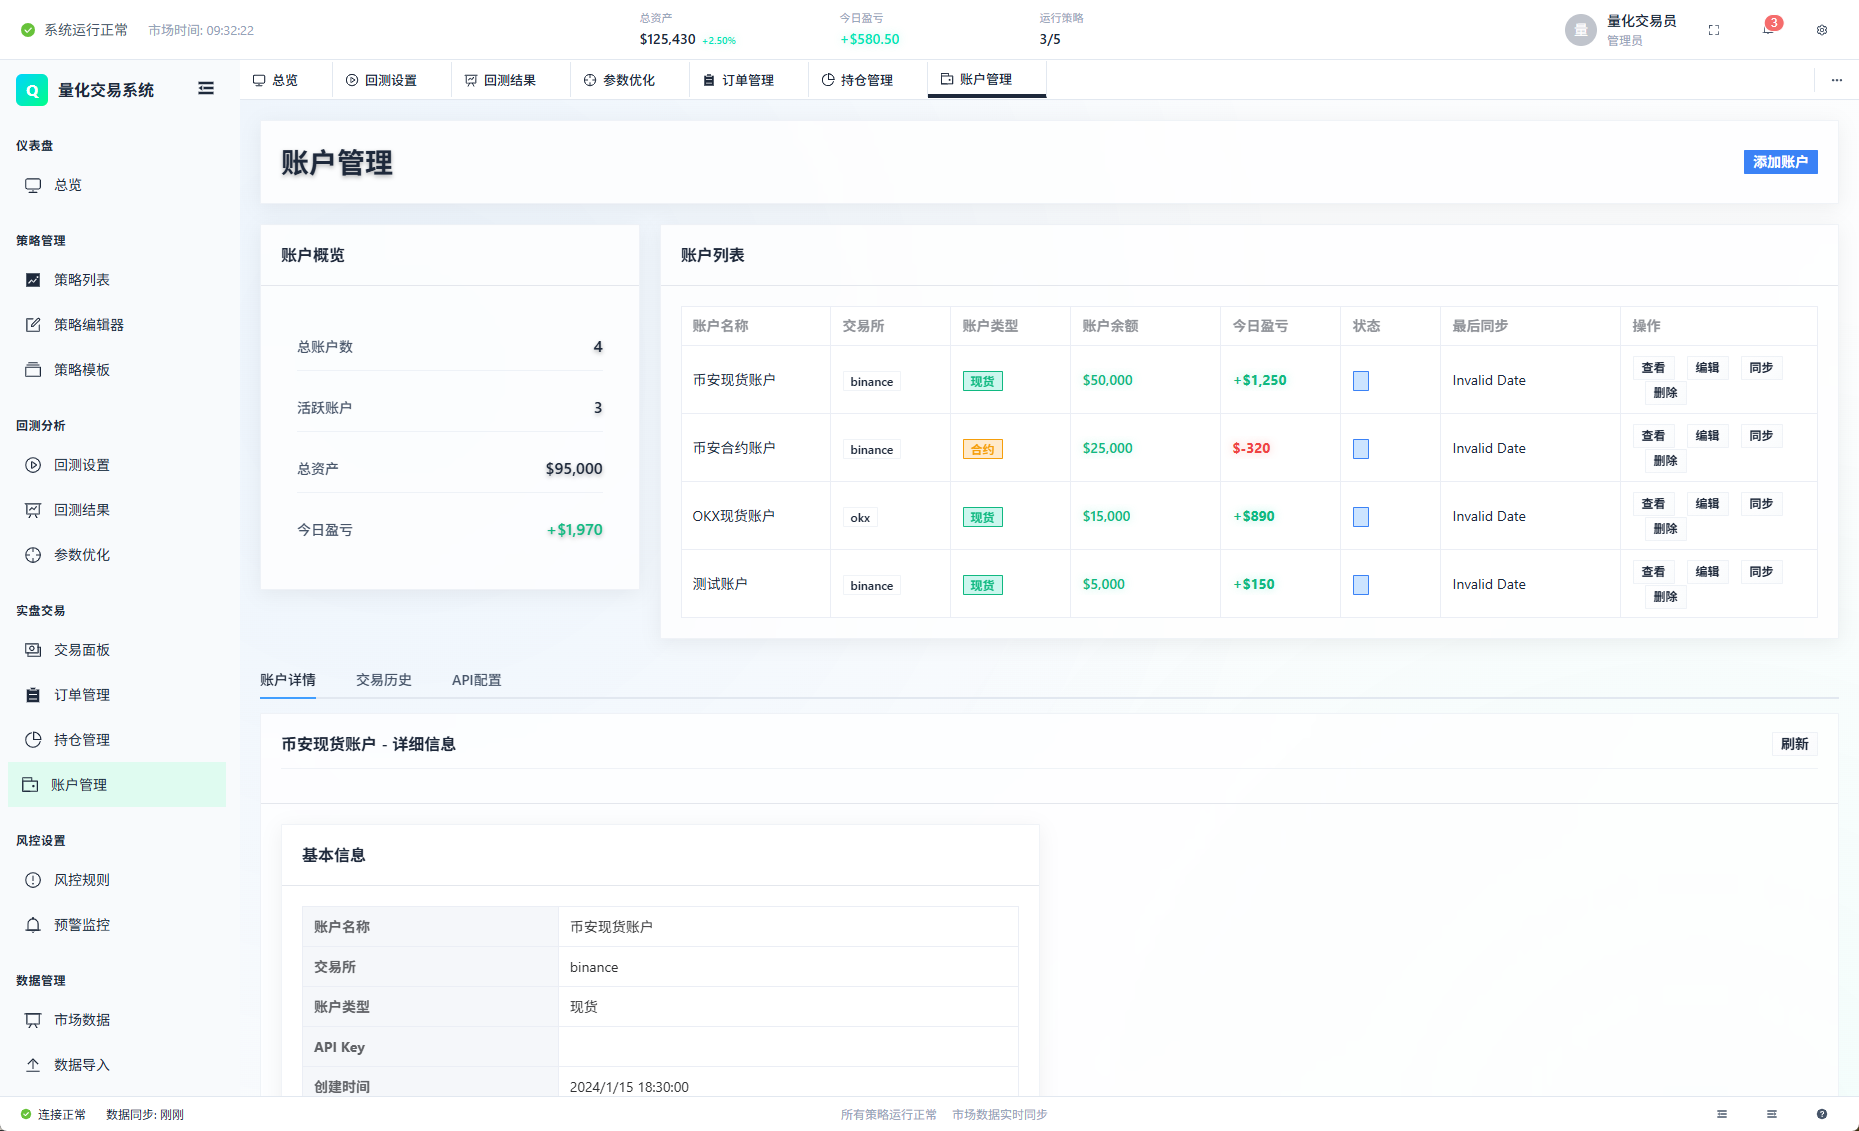Click the 合约 tag of 币安合约账户
Screen dimensions: 1859x1131
983,449
